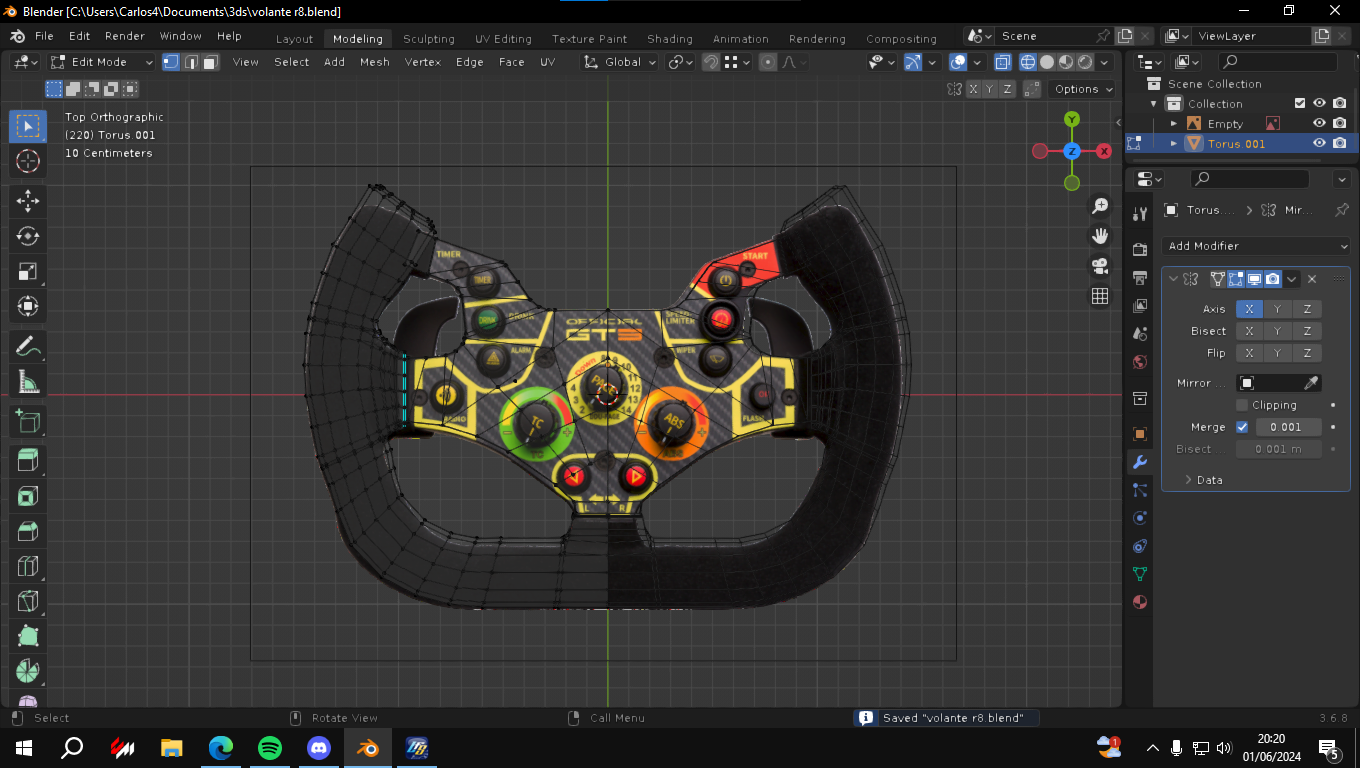This screenshot has height=768, width=1360.
Task: Activate the Move tool
Action: [x=28, y=201]
